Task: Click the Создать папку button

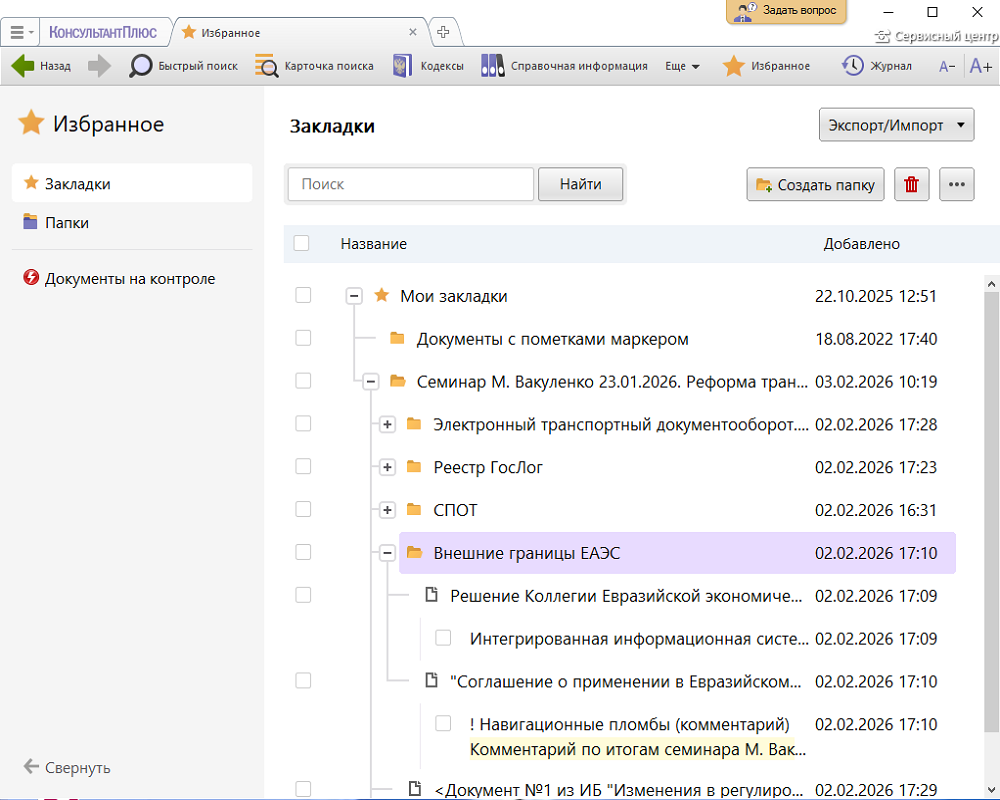Action: point(815,184)
